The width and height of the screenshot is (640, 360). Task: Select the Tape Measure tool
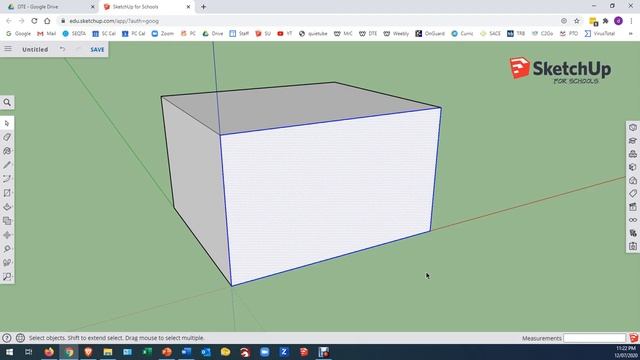[7, 249]
